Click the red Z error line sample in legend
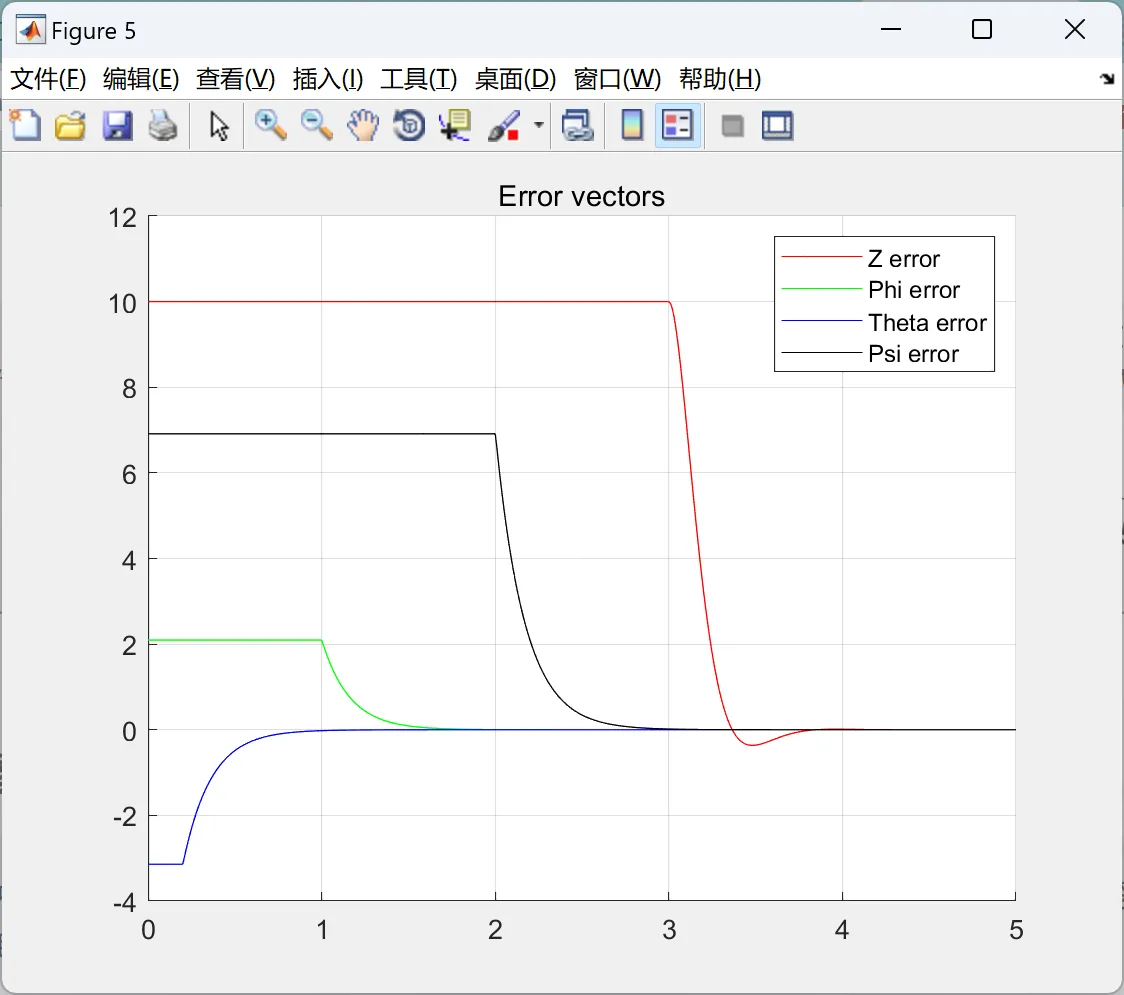This screenshot has height=995, width=1124. pos(821,257)
